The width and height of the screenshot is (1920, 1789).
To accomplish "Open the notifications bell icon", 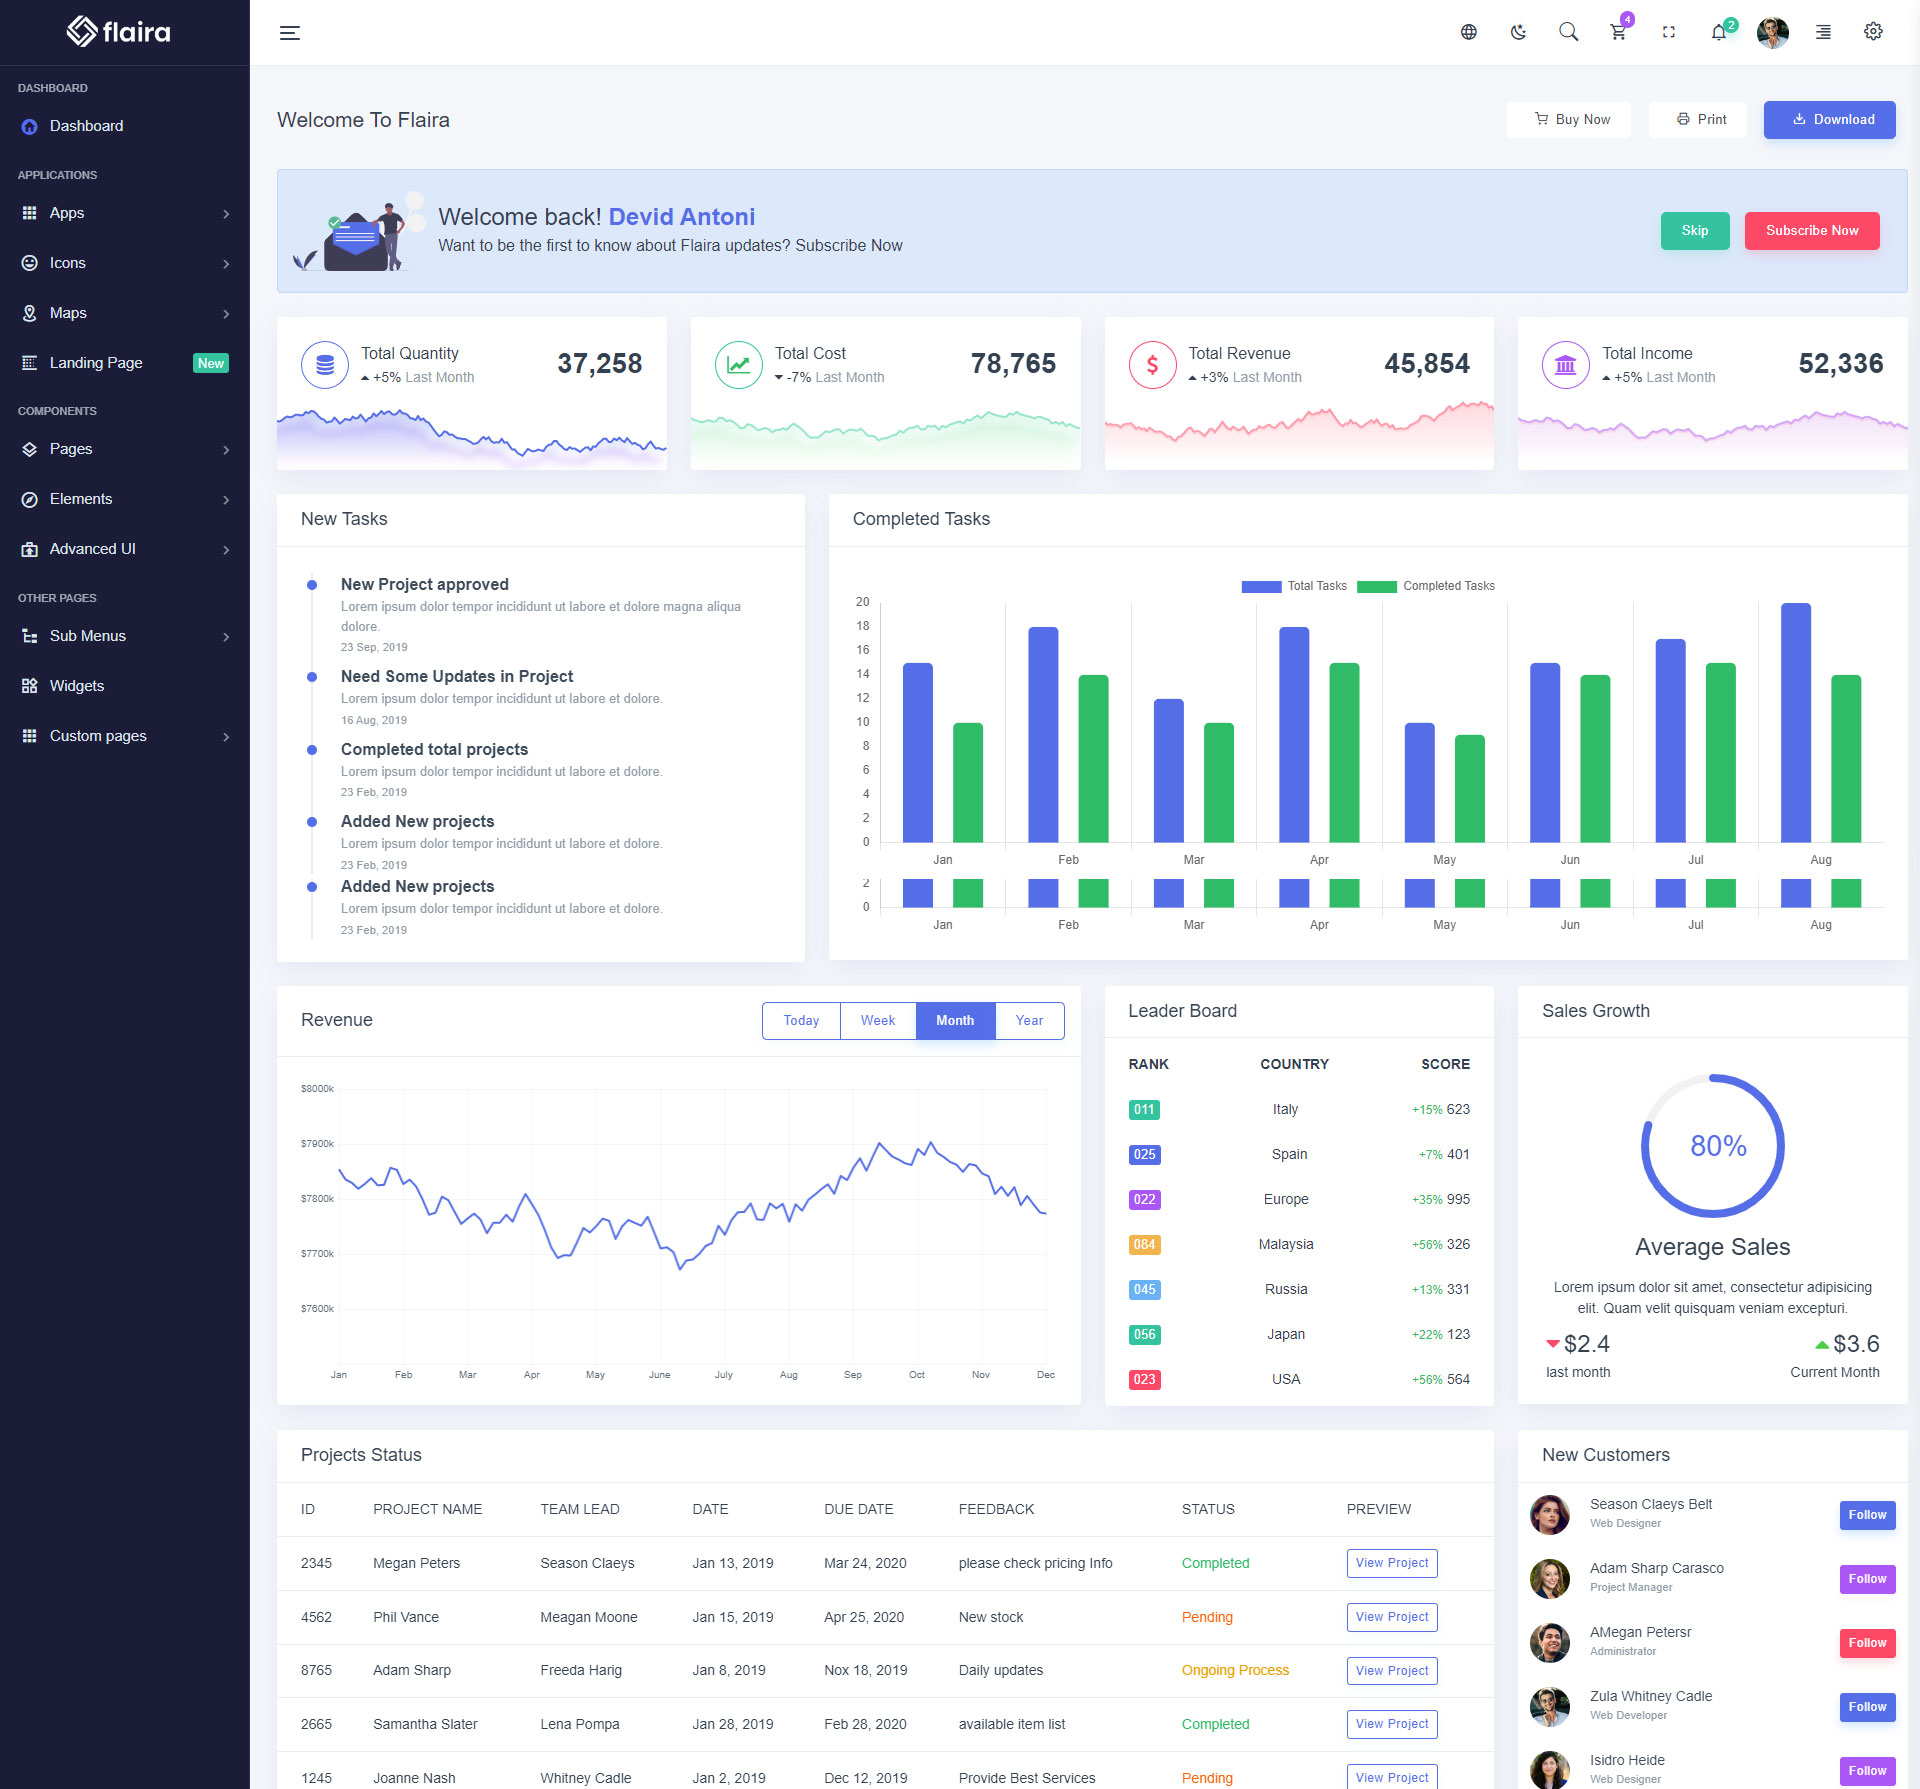I will 1718,32.
